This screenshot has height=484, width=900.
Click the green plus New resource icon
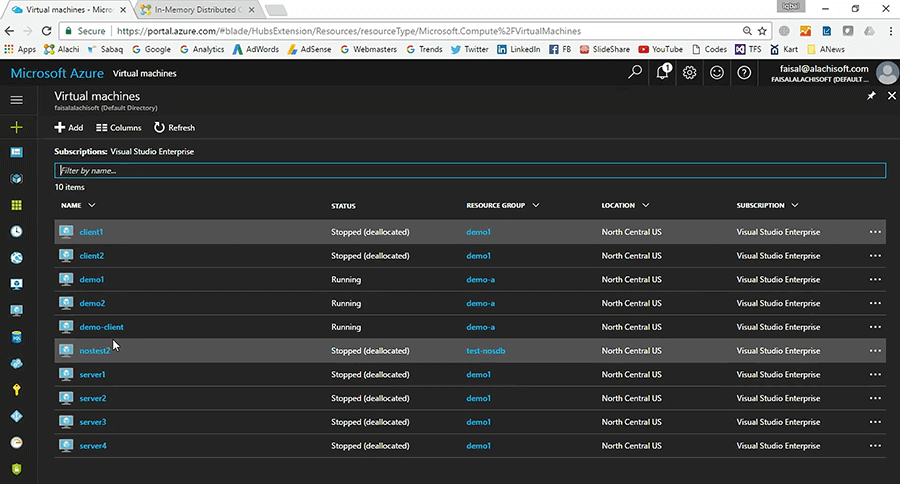17,127
